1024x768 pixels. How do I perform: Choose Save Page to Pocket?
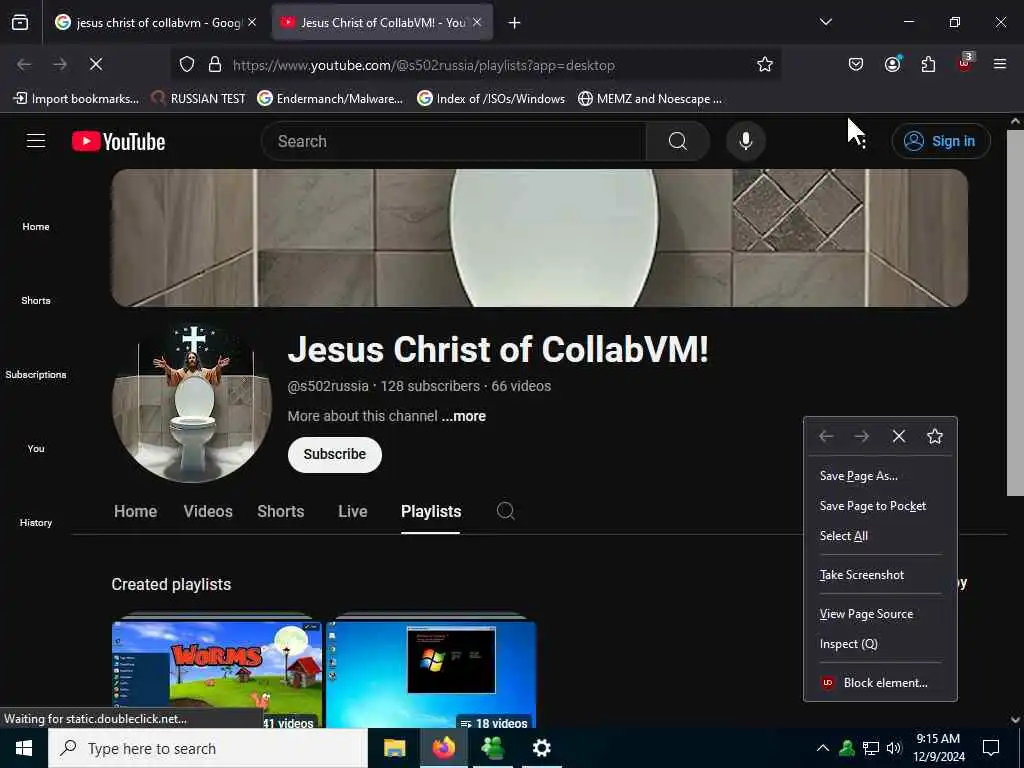click(x=880, y=506)
